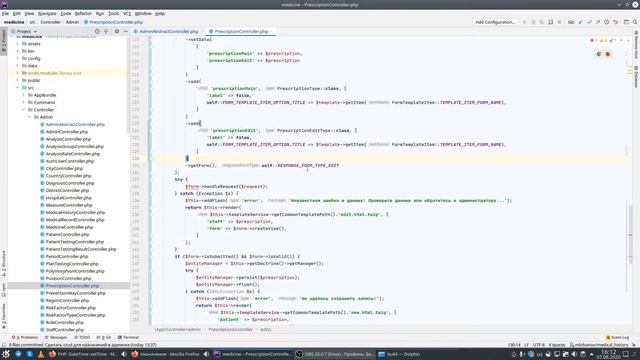
Task: Click the error count indicator in editor
Action: [x=593, y=40]
